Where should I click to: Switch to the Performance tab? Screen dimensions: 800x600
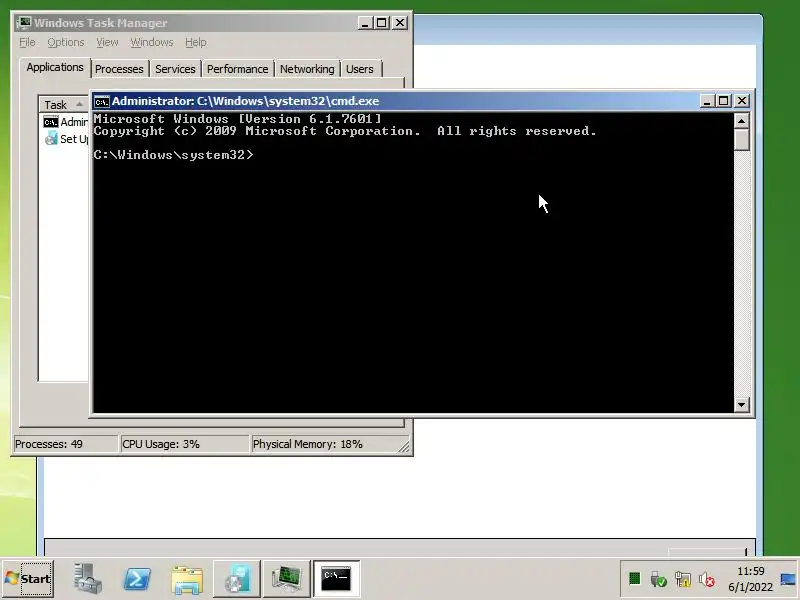point(237,69)
